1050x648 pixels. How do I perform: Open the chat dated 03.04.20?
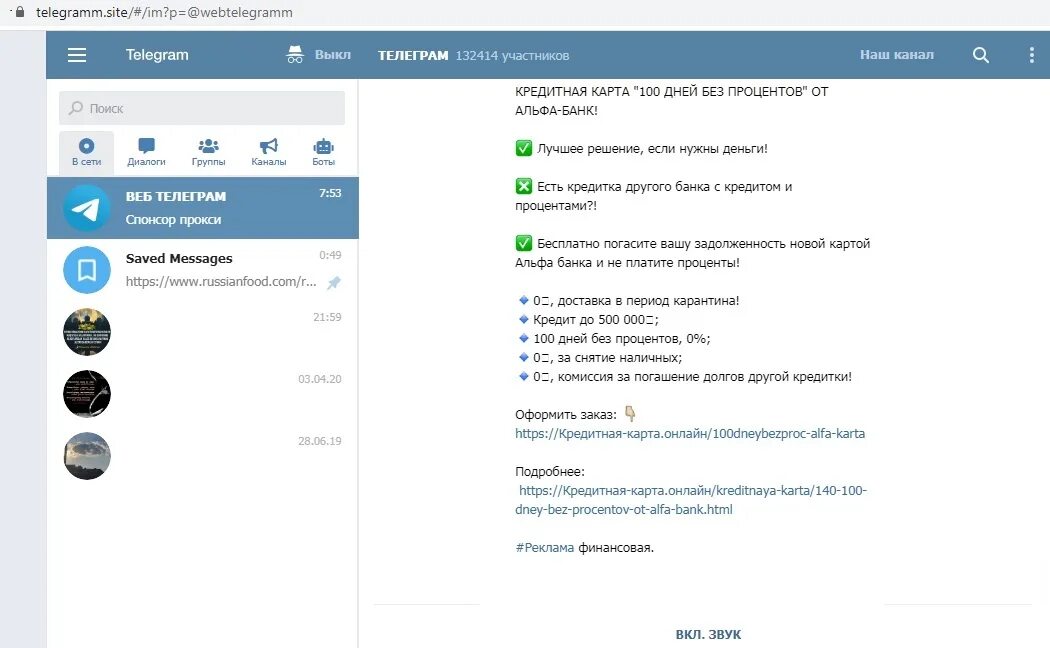click(203, 394)
